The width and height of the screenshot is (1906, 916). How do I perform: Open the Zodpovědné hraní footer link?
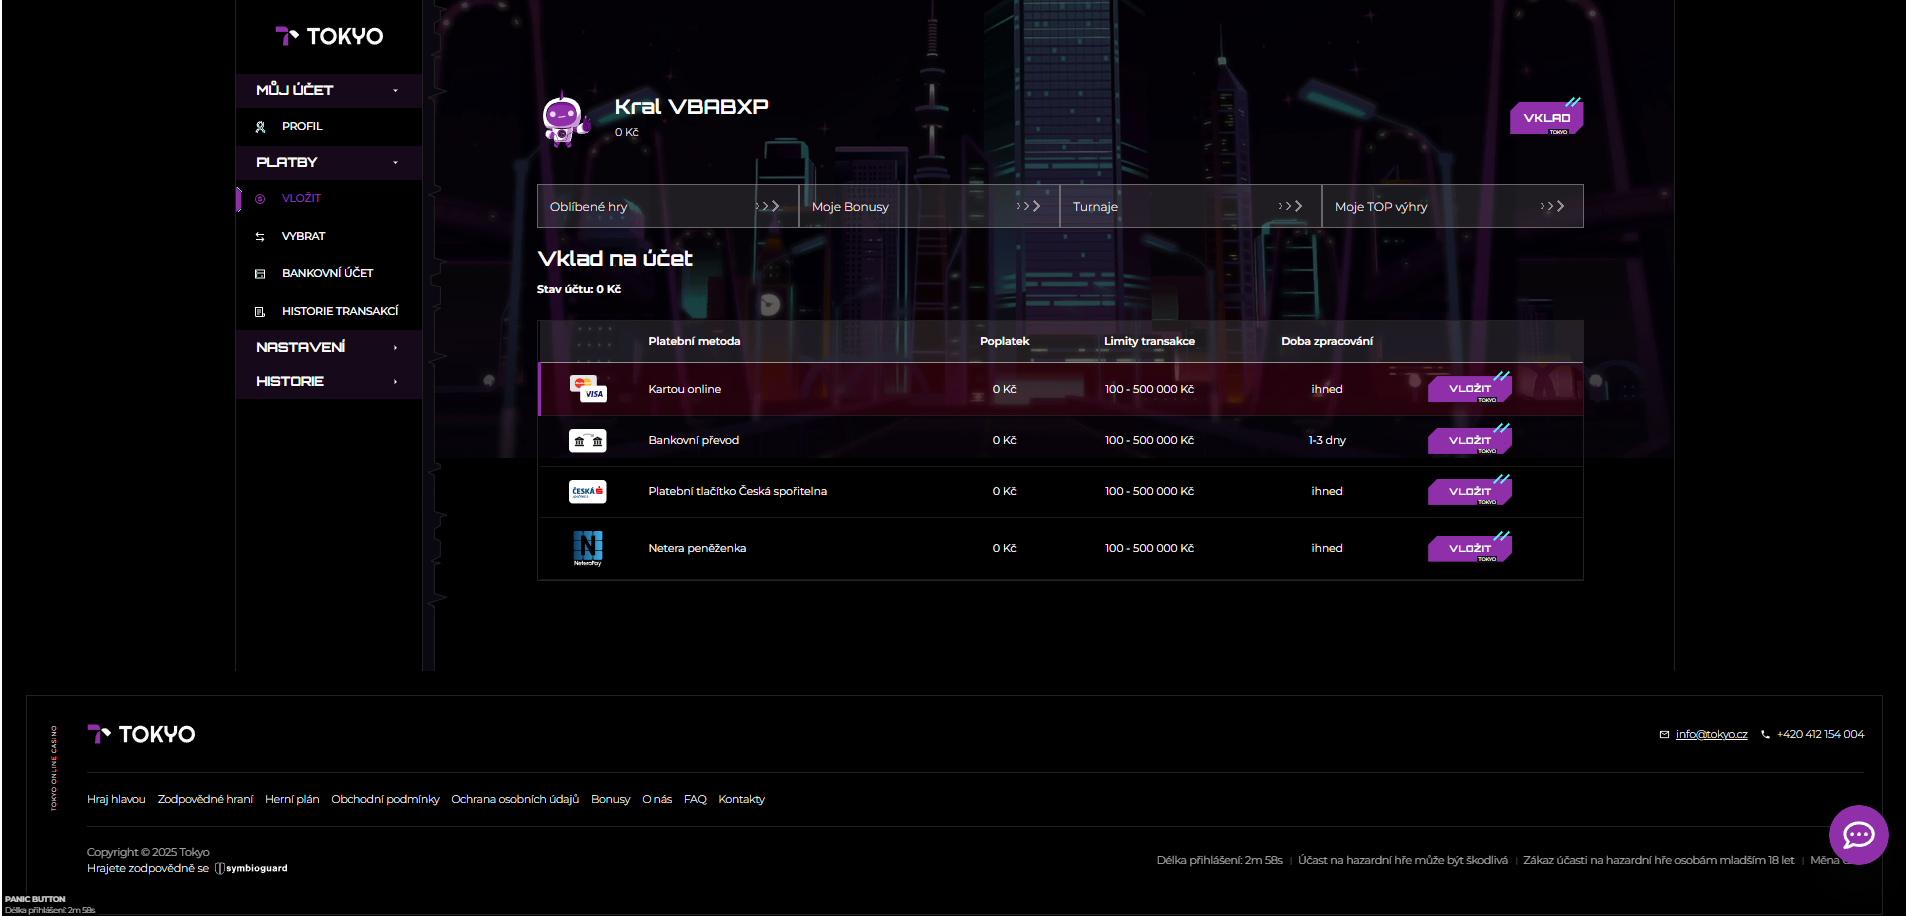[x=205, y=799]
